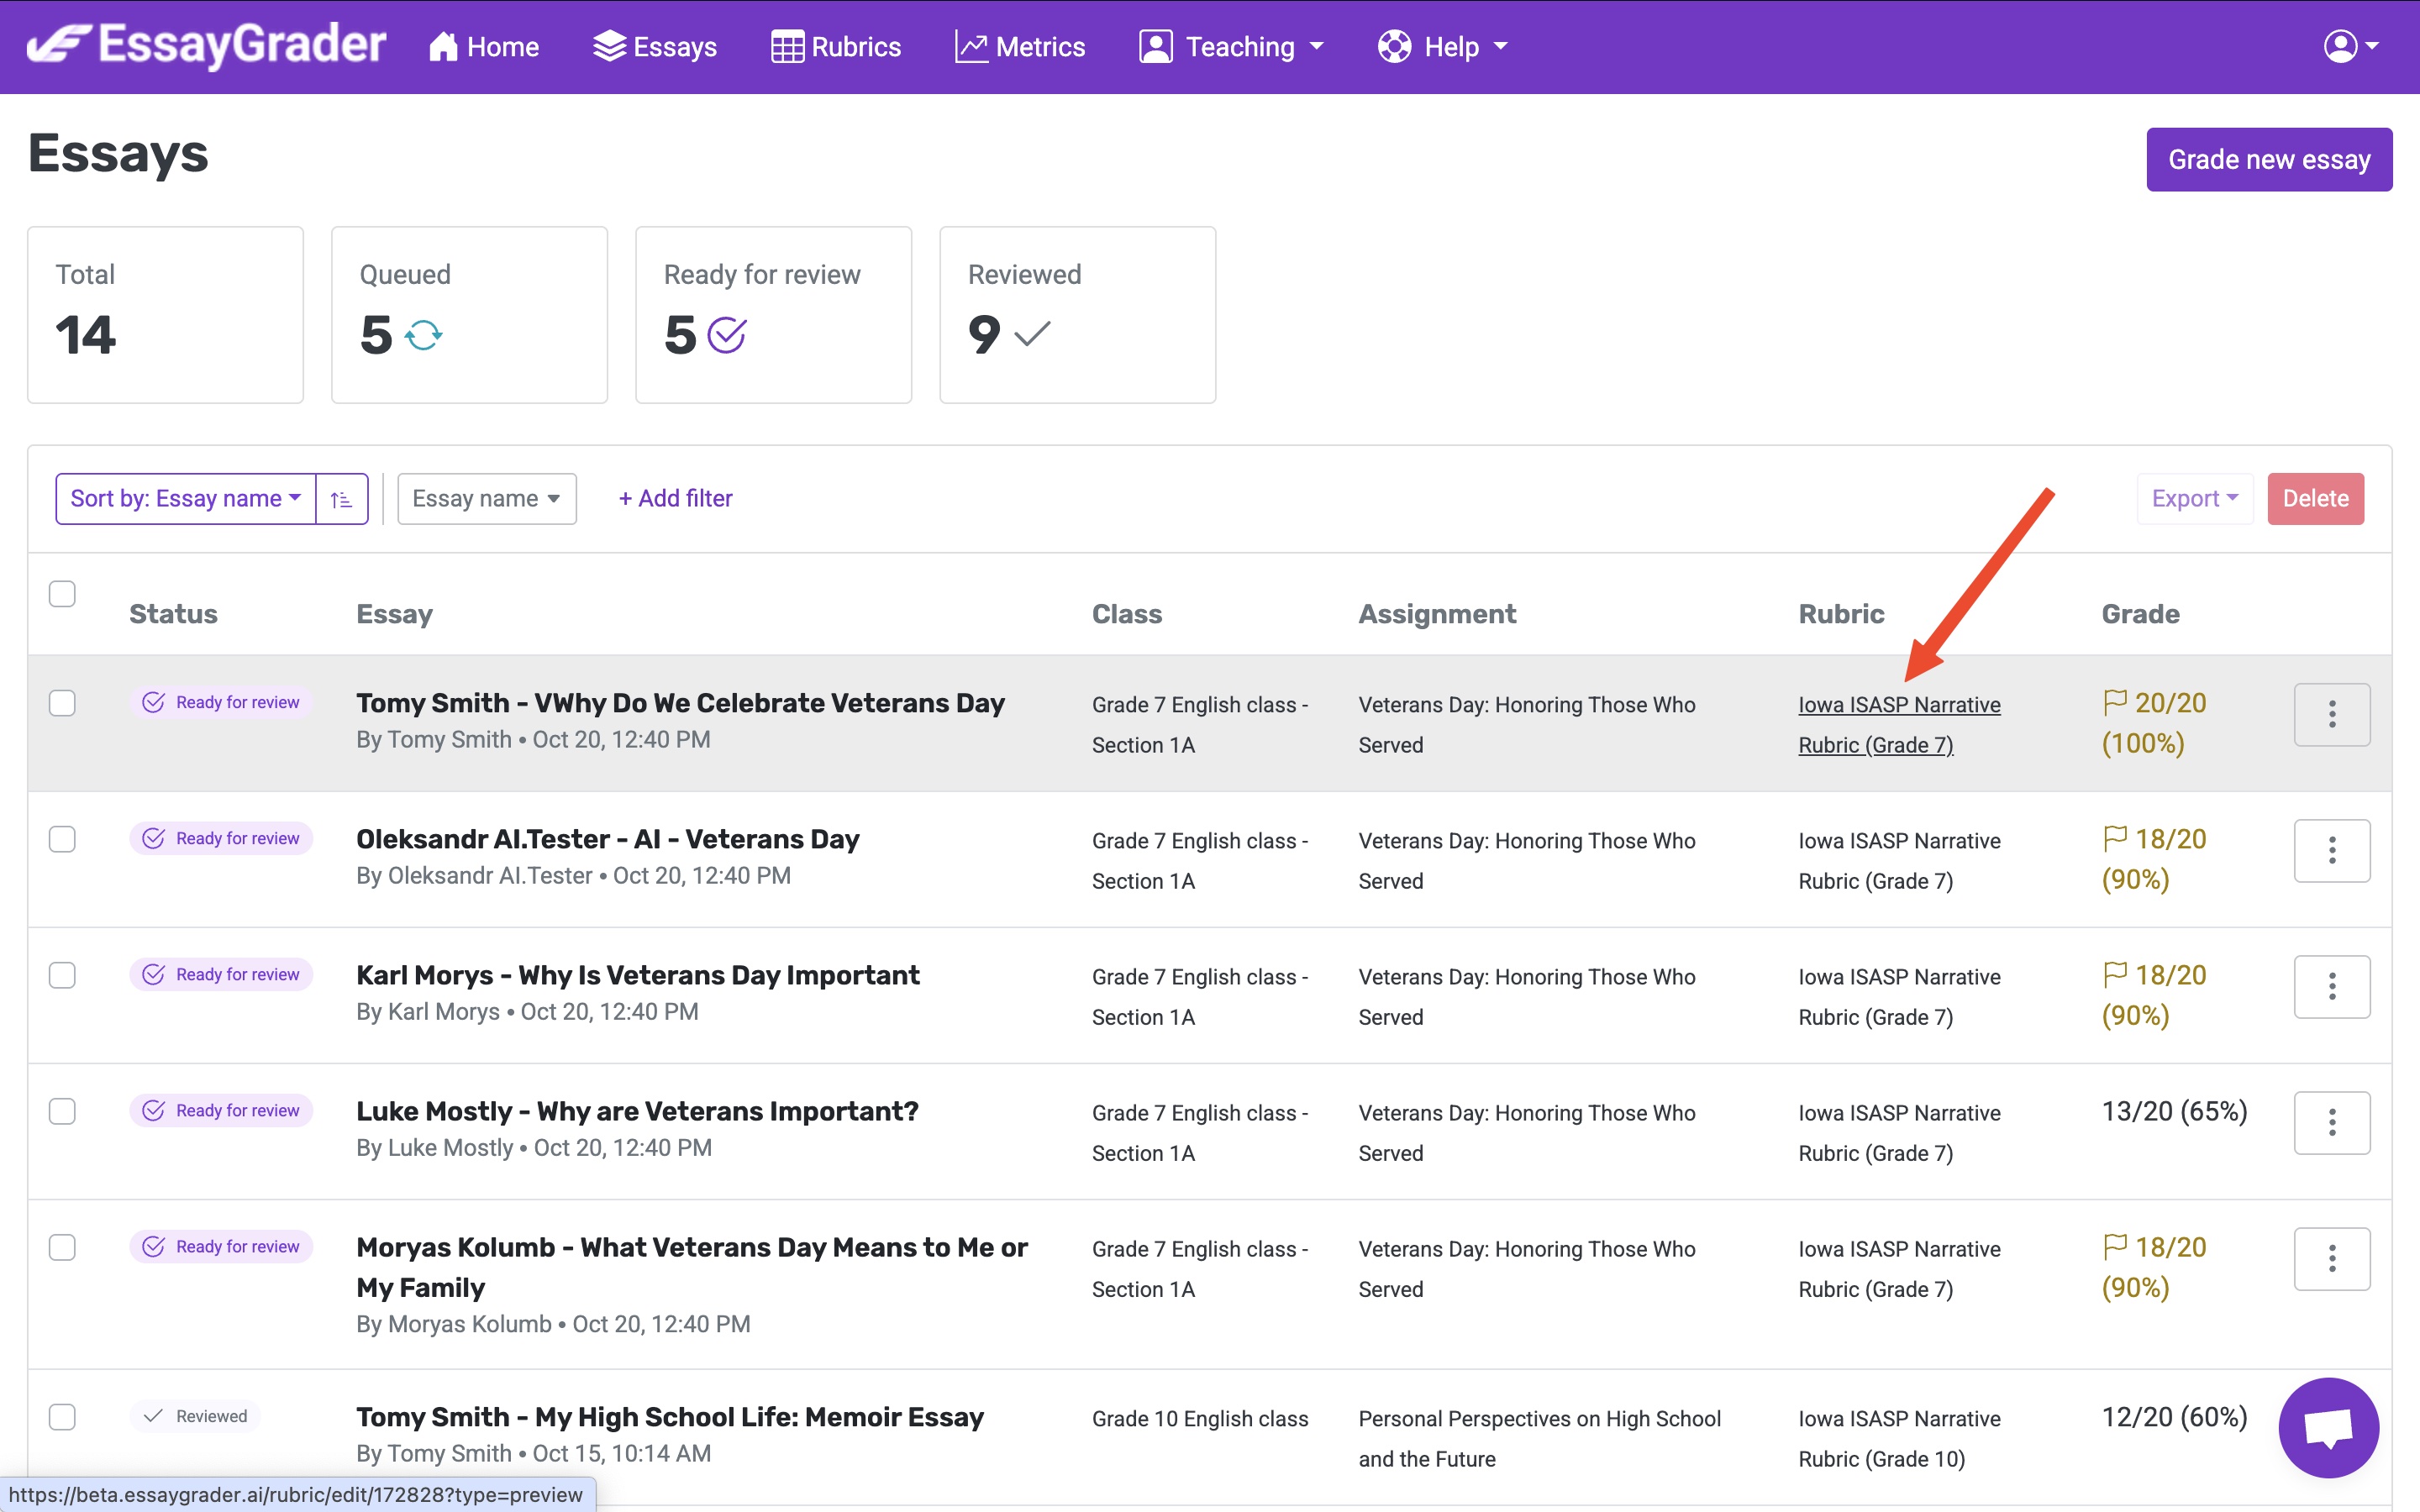
Task: Open the Reviewed essays count card
Action: (1077, 315)
